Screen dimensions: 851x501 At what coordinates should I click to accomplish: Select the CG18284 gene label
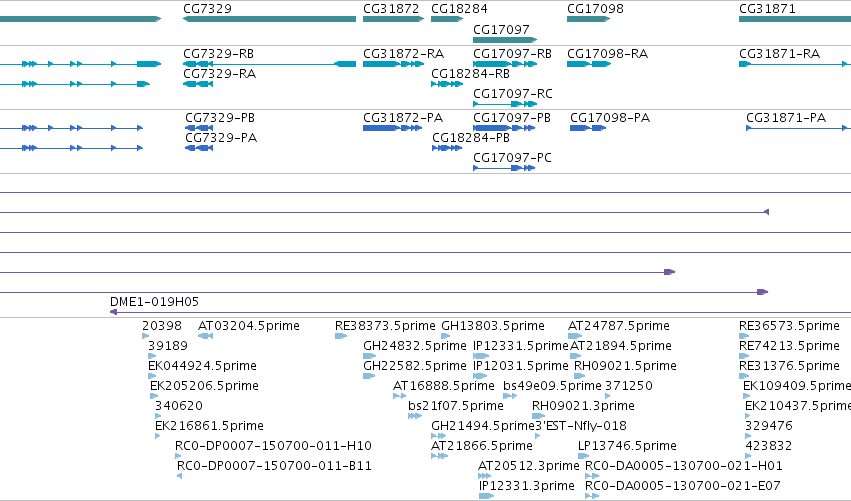459,9
